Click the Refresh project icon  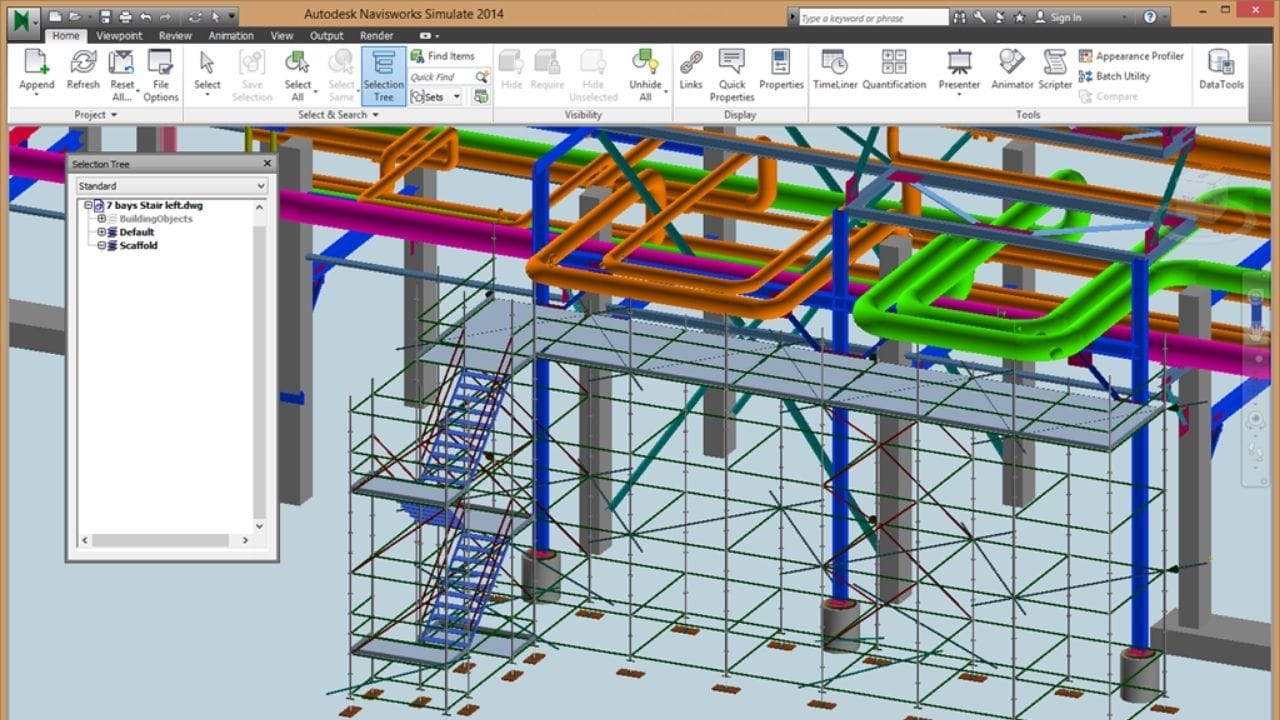(83, 63)
